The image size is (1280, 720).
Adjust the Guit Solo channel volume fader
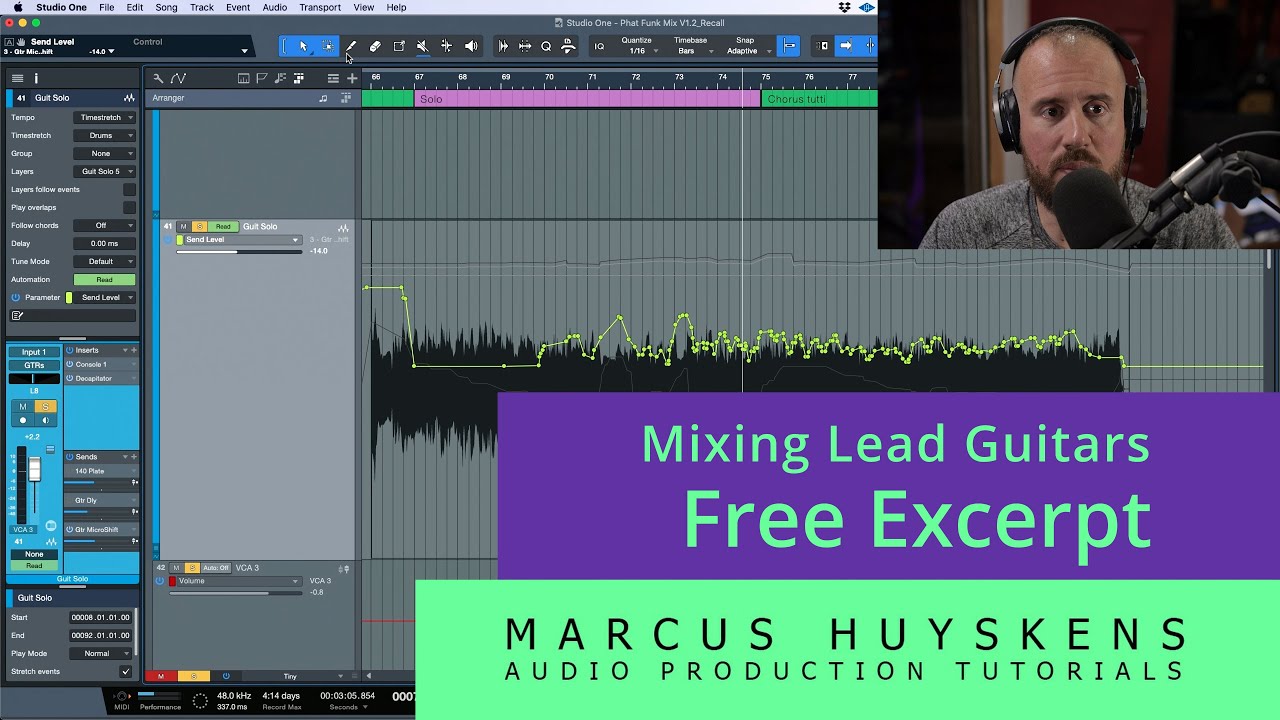(x=34, y=470)
